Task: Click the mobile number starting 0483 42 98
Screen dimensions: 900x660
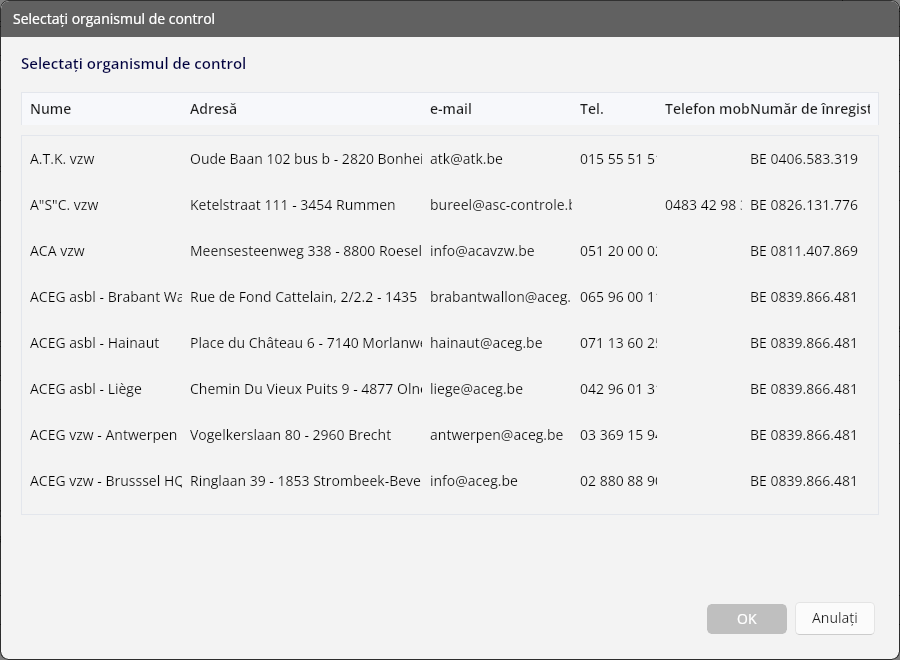Action: (x=703, y=205)
